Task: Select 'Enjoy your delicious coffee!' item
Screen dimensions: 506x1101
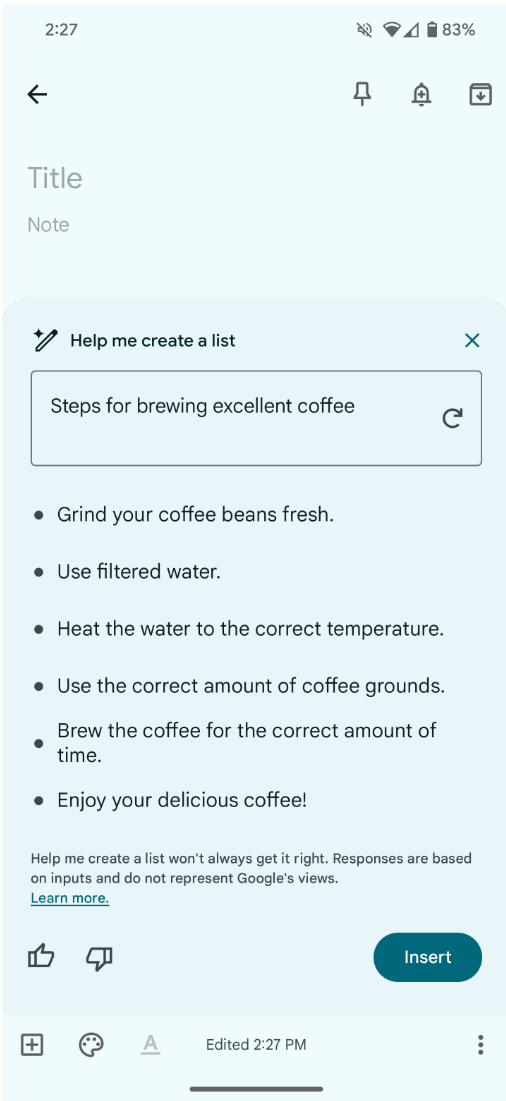Action: click(182, 800)
